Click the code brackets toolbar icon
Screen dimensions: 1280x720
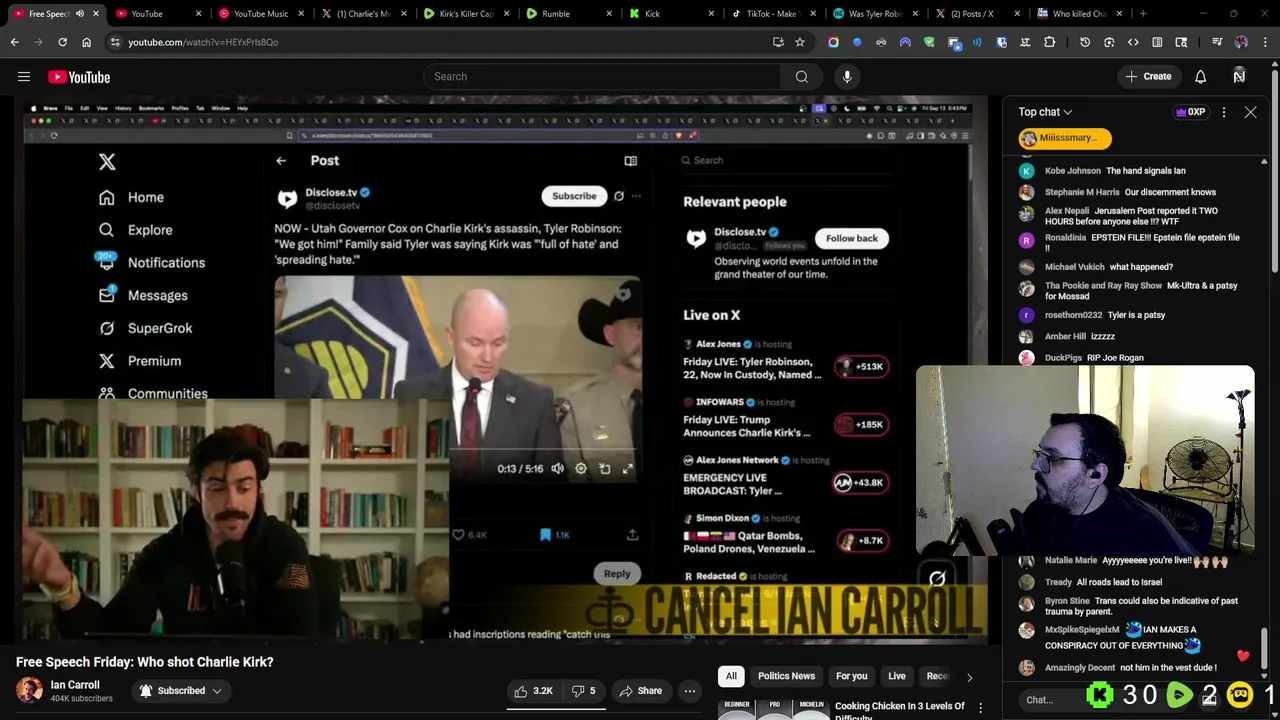pyautogui.click(x=1133, y=42)
